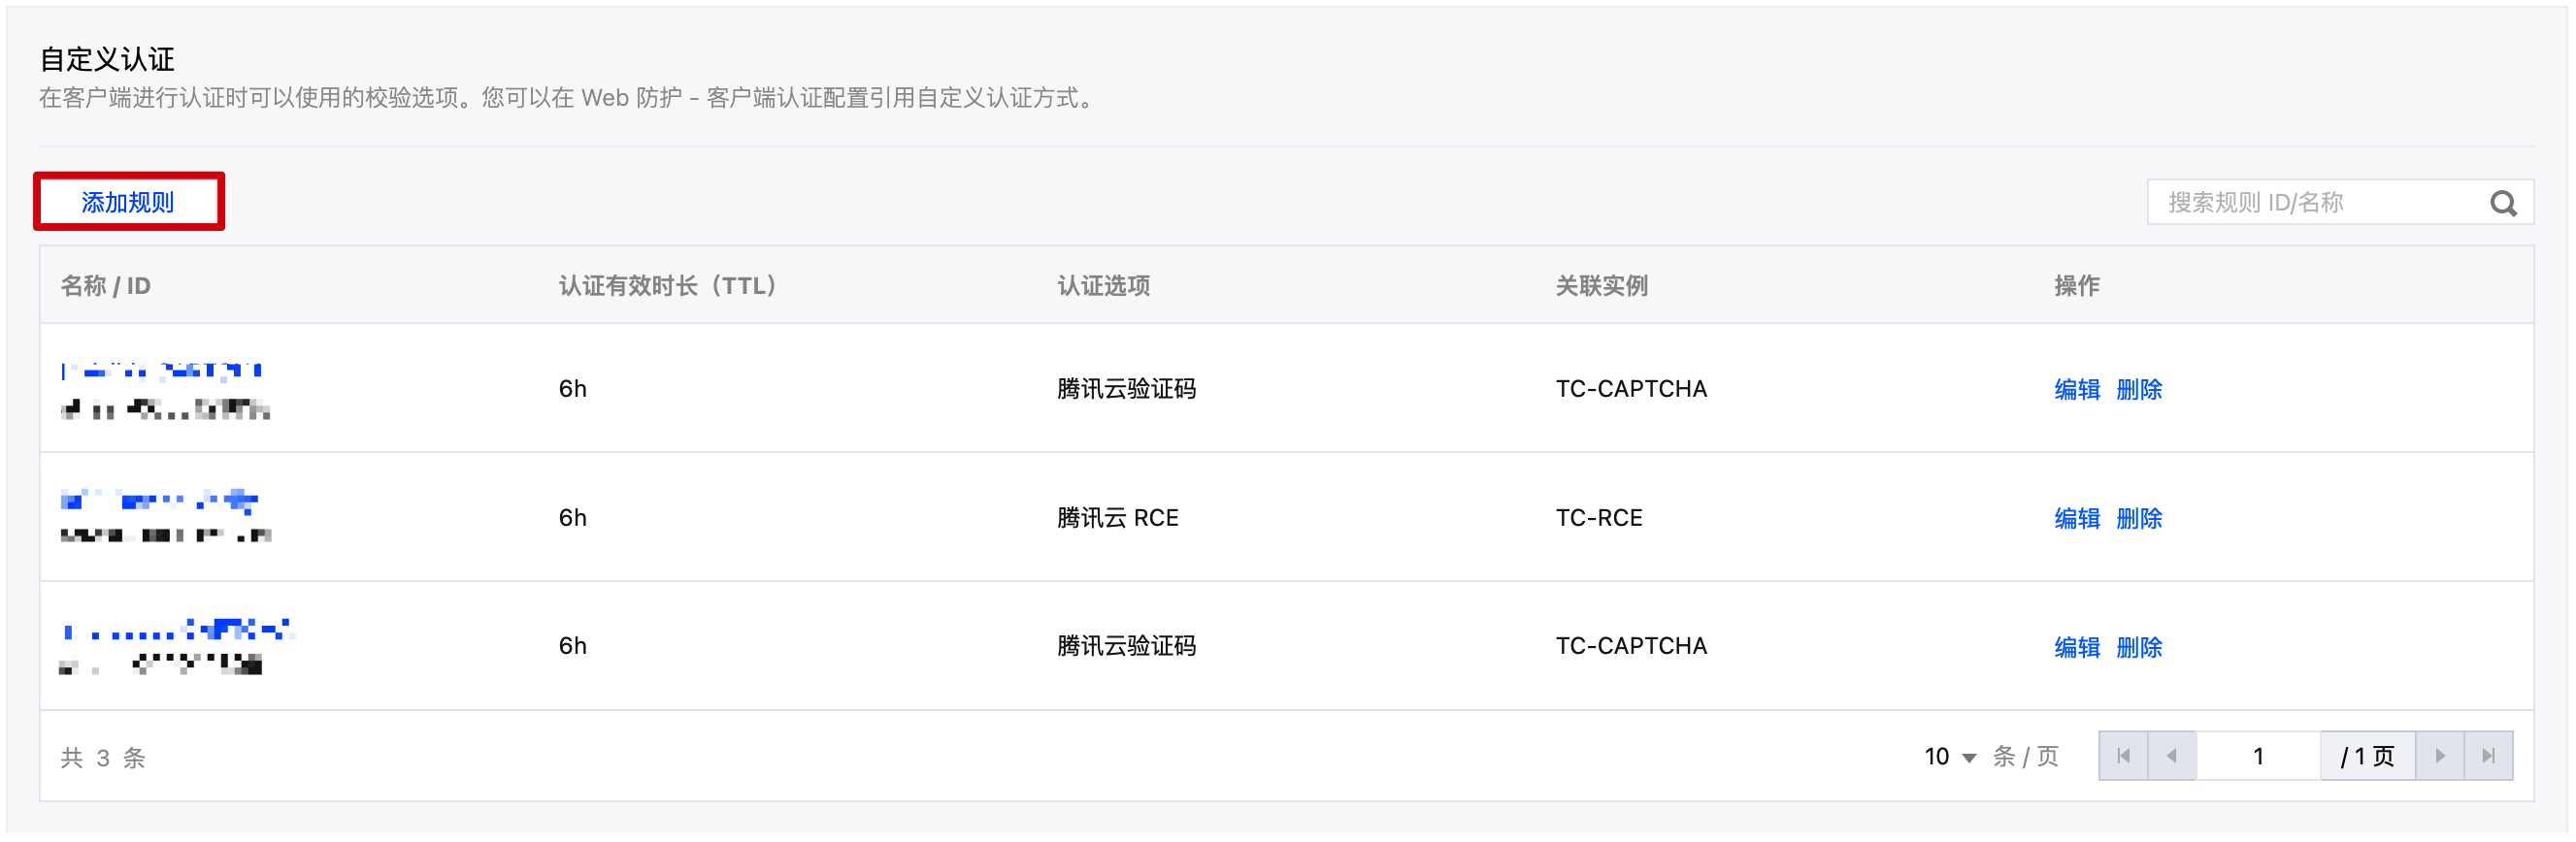Viewport: 2576px width, 842px height.
Task: Open the search magnifier icon
Action: tap(2505, 202)
